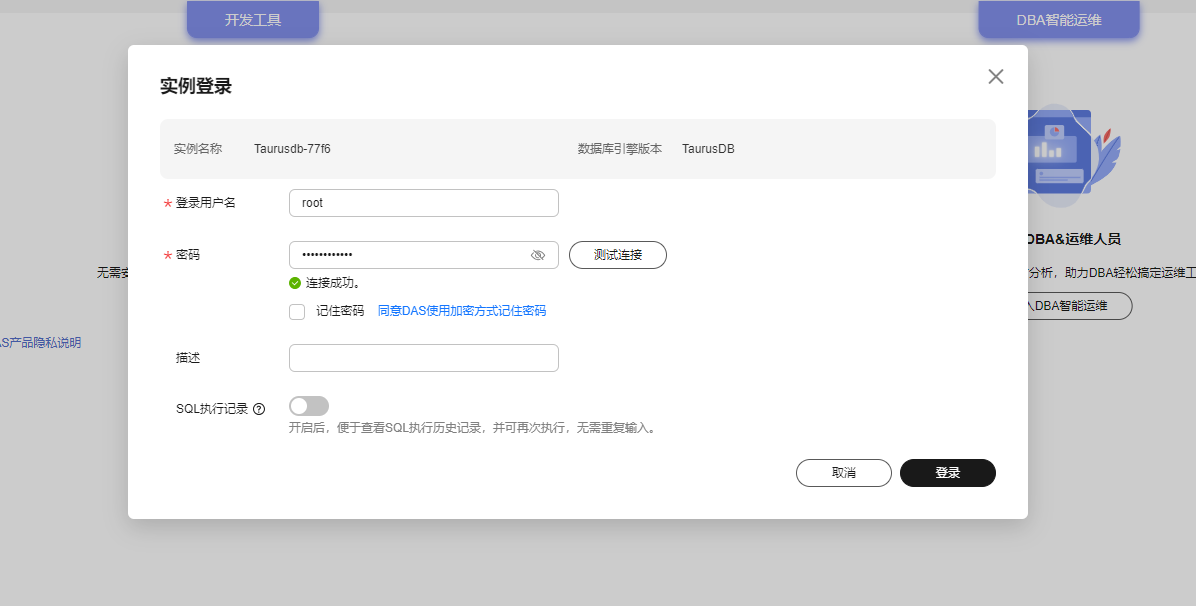Click the 实例登录 dialog title

(x=196, y=86)
